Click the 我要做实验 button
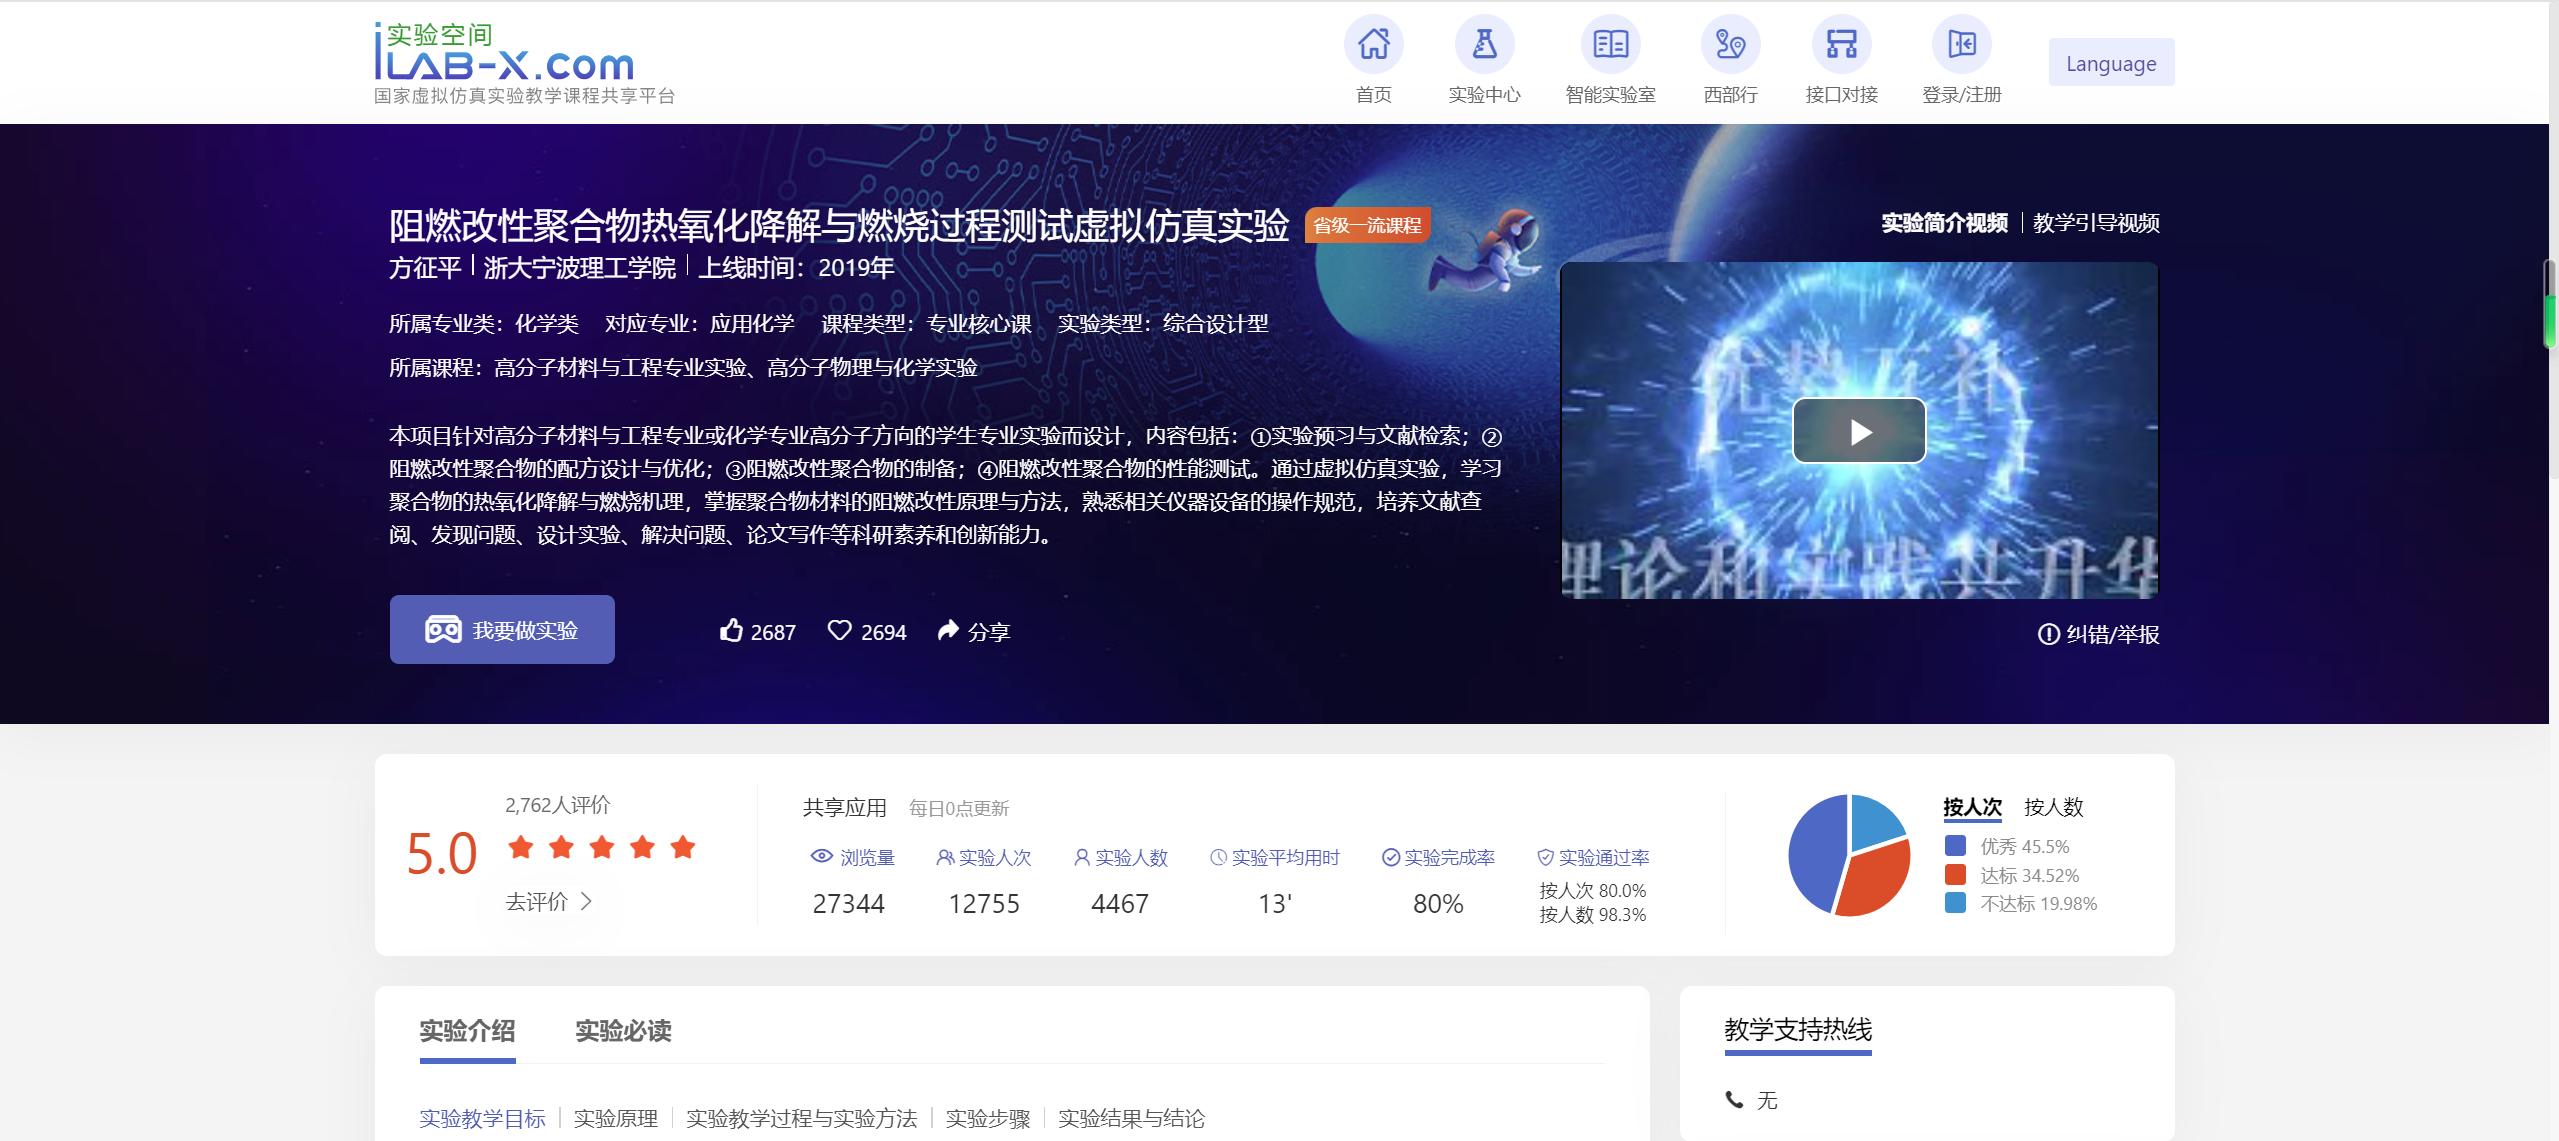The width and height of the screenshot is (2559, 1141). [x=502, y=630]
